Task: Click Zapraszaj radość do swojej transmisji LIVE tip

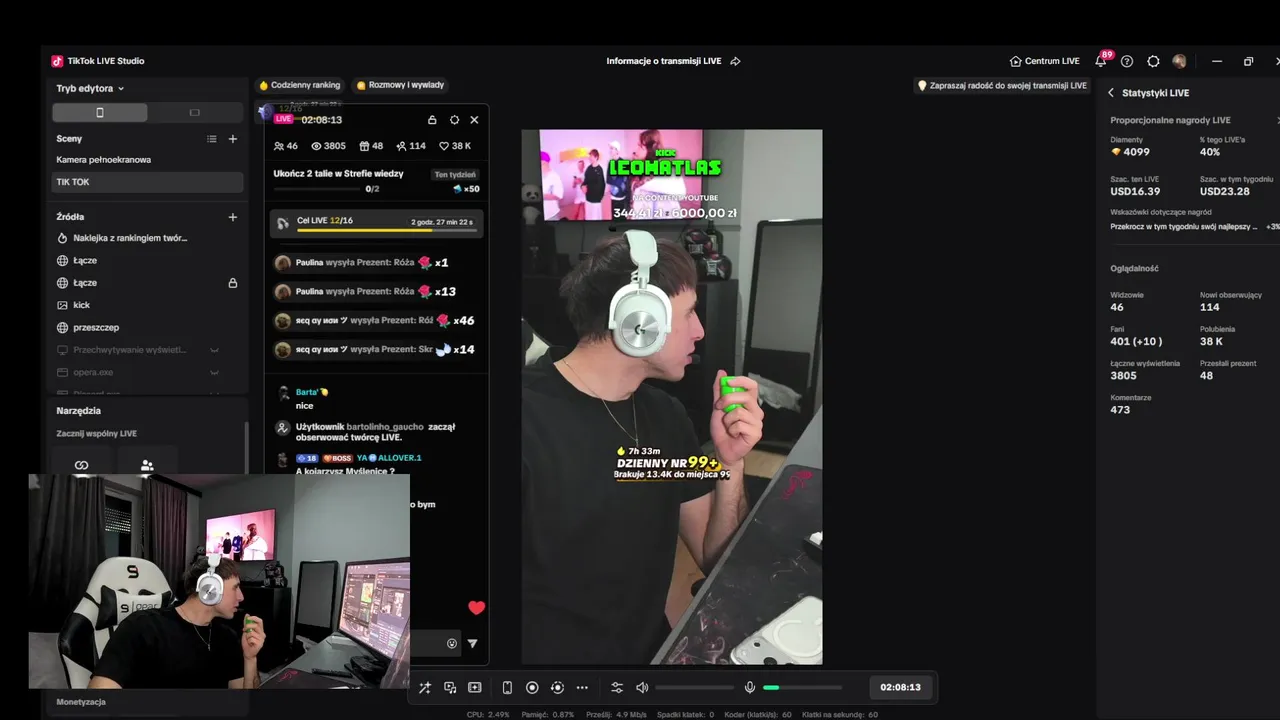Action: click(x=1002, y=86)
